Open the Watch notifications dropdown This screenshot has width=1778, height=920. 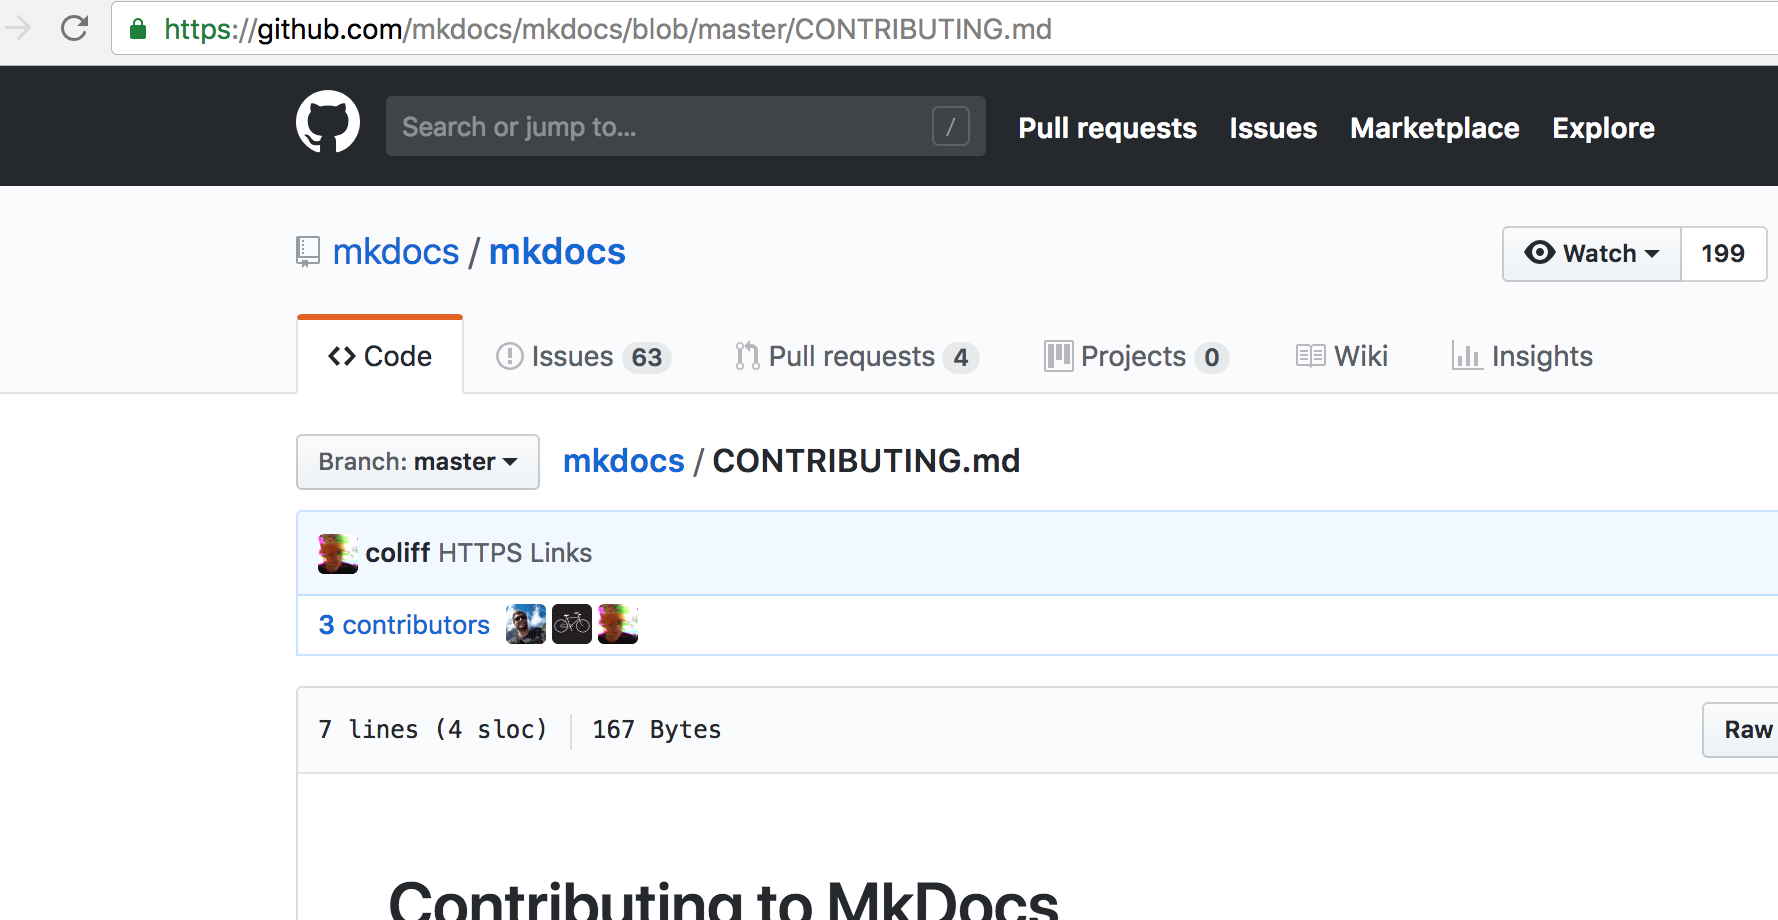coord(1590,253)
